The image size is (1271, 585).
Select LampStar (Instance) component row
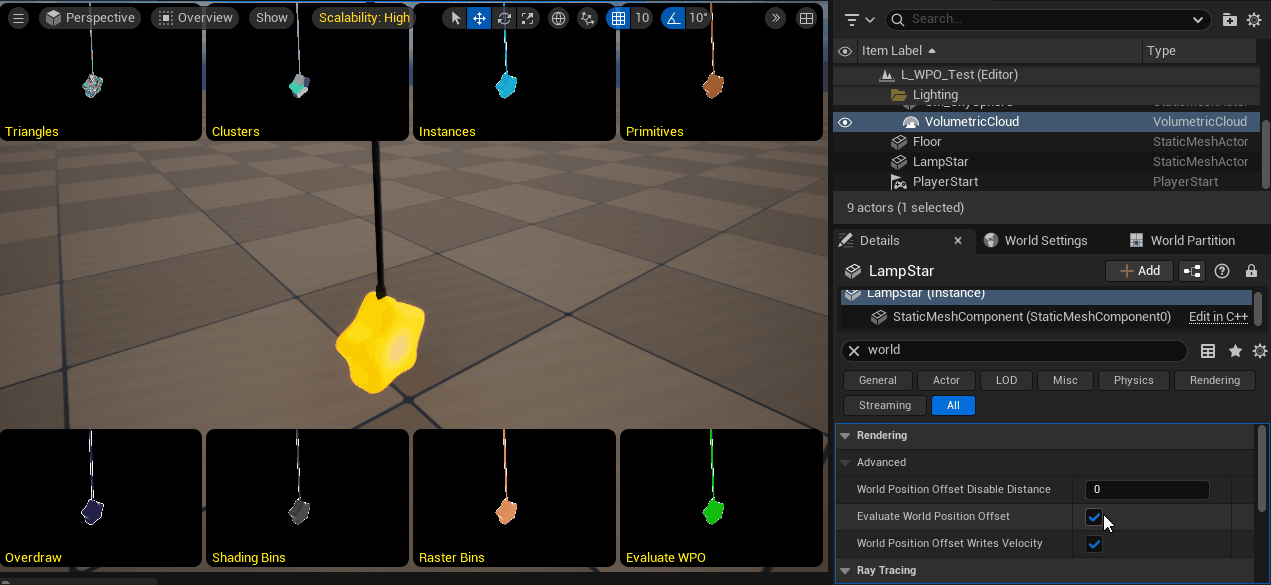point(1046,296)
